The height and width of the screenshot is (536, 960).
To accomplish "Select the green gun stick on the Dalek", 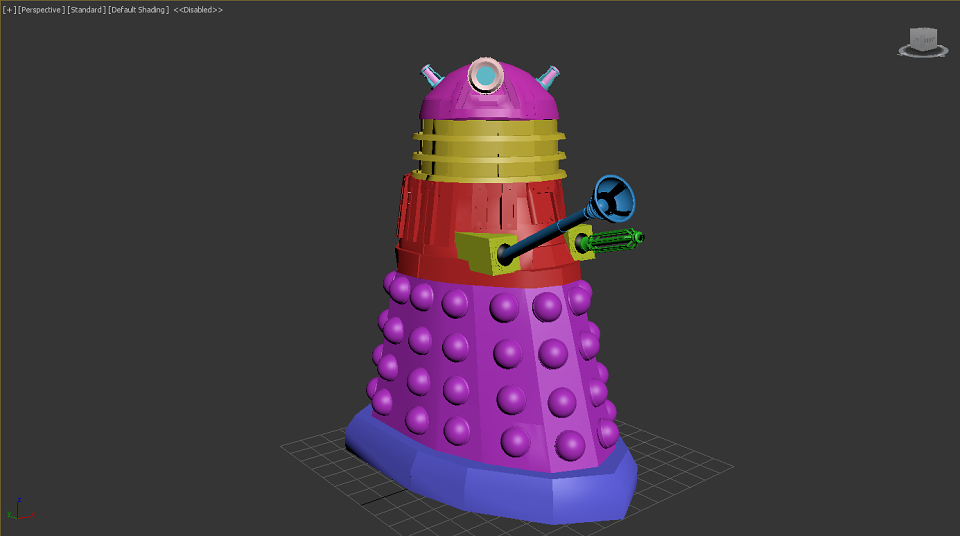I will click(x=612, y=240).
